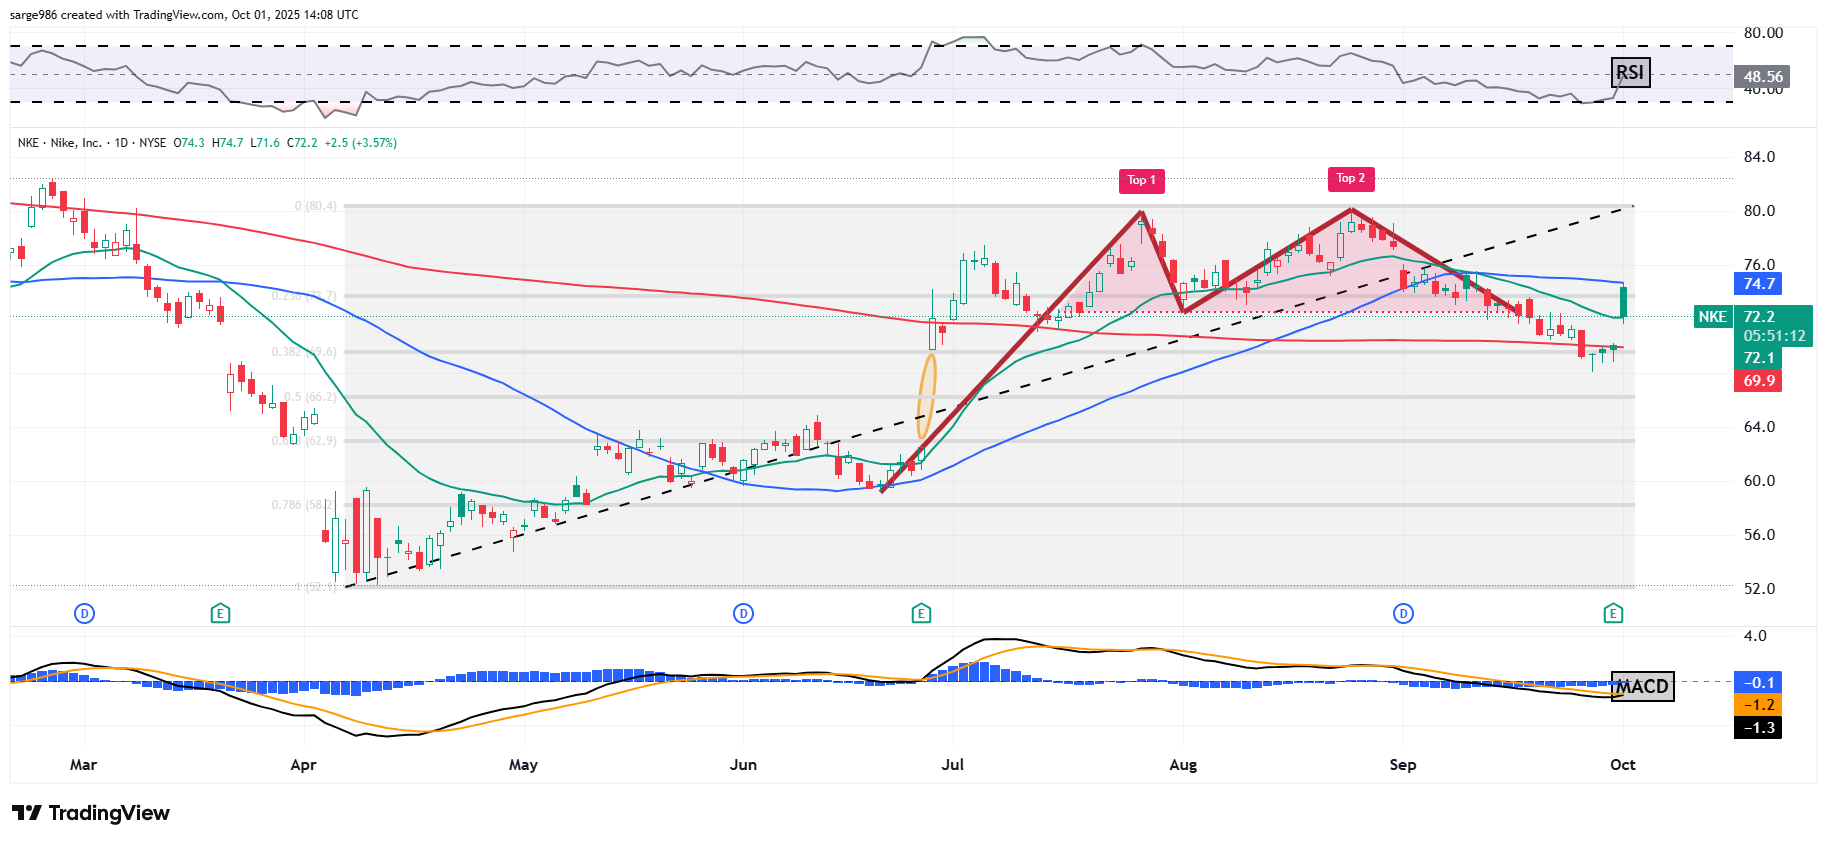Click the RSI value 48.56 tag
Image resolution: width=1827 pixels, height=843 pixels.
(1762, 77)
